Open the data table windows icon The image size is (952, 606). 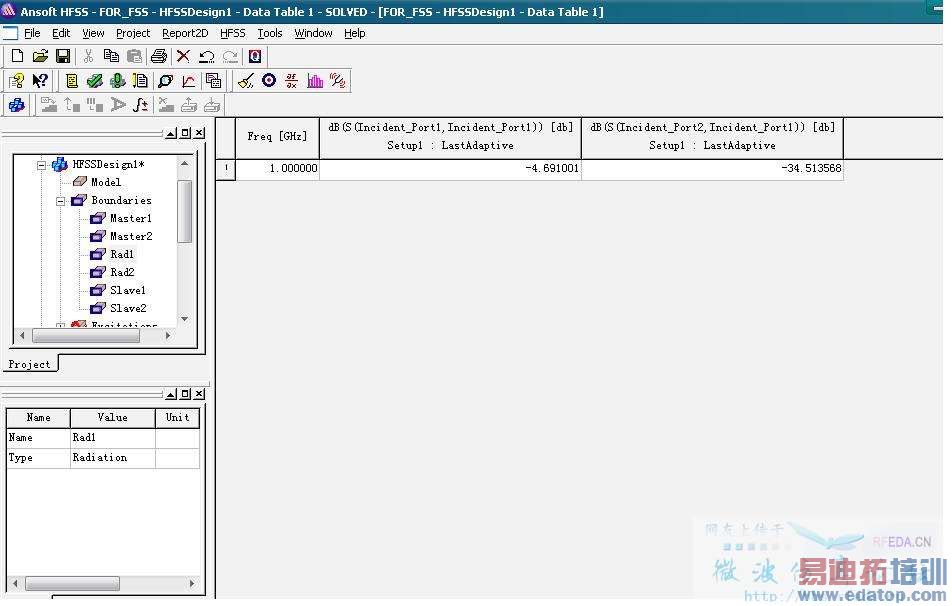click(x=213, y=81)
